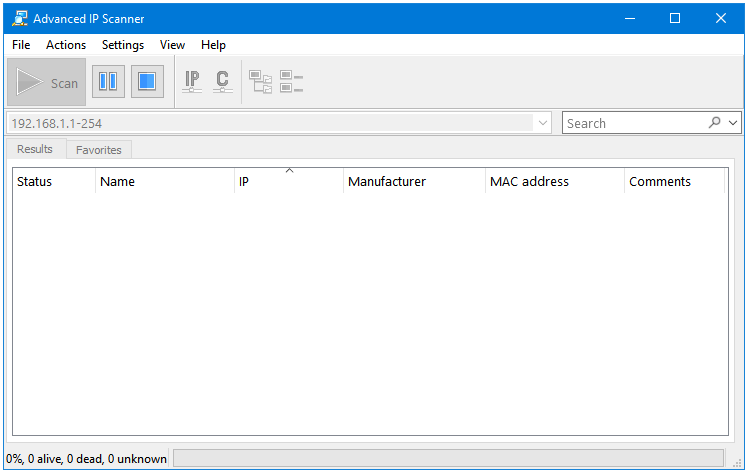Pause the scan using the pause icon
Viewport: 747px width, 472px height.
click(108, 81)
